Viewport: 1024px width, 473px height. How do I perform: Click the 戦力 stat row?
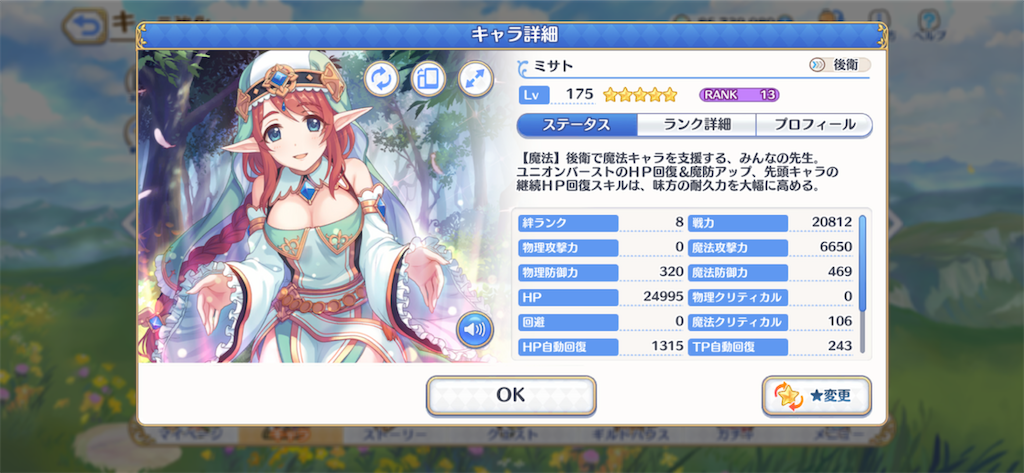[x=771, y=223]
